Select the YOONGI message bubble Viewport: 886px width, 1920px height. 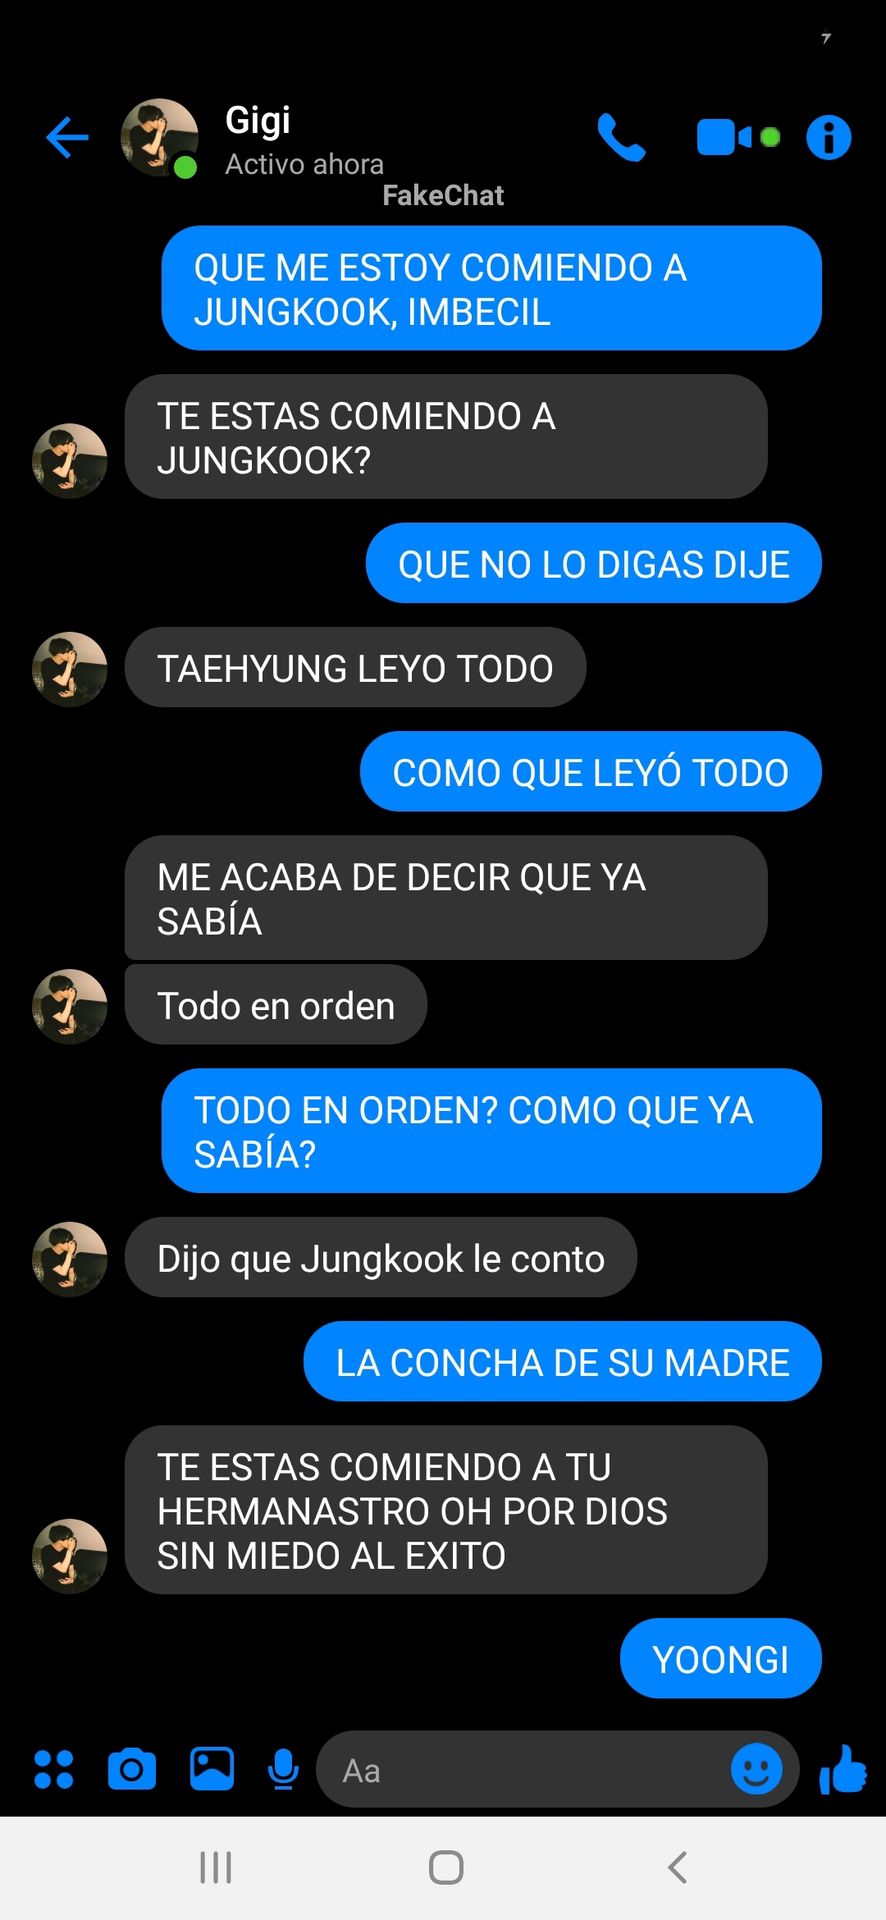pos(721,1658)
